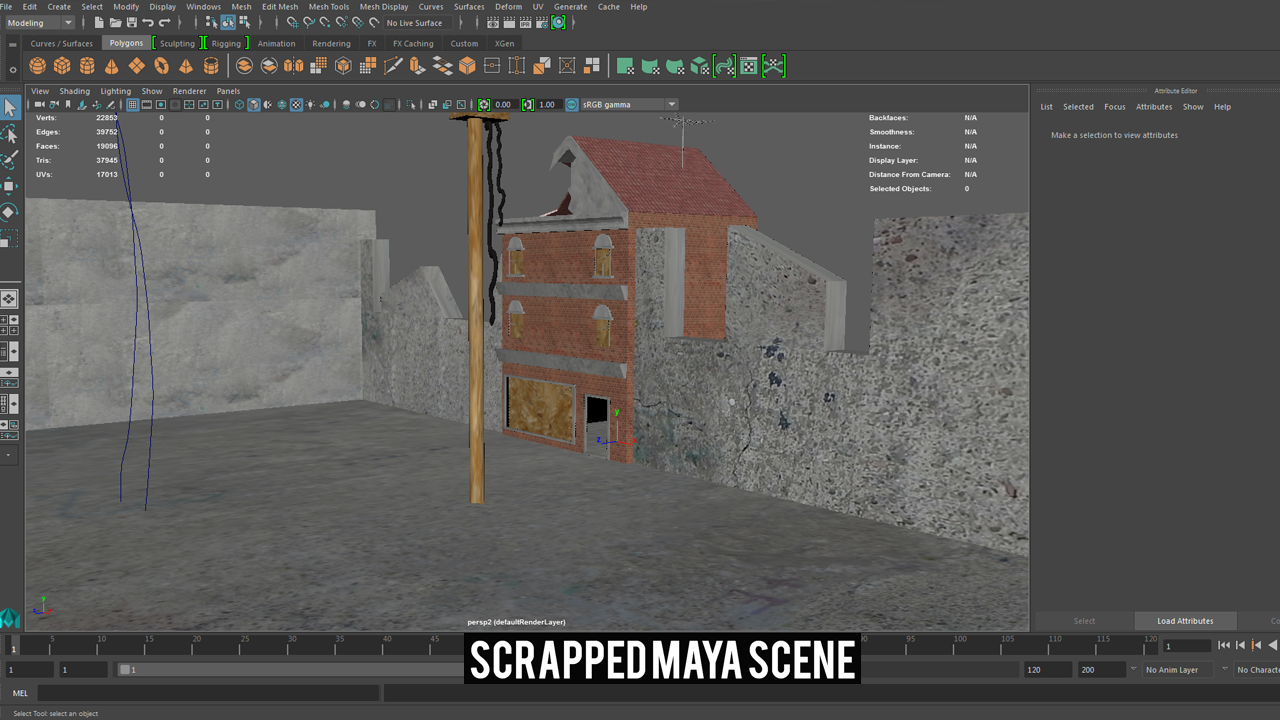Click the Load Attributes button
Viewport: 1280px width, 720px height.
point(1185,621)
